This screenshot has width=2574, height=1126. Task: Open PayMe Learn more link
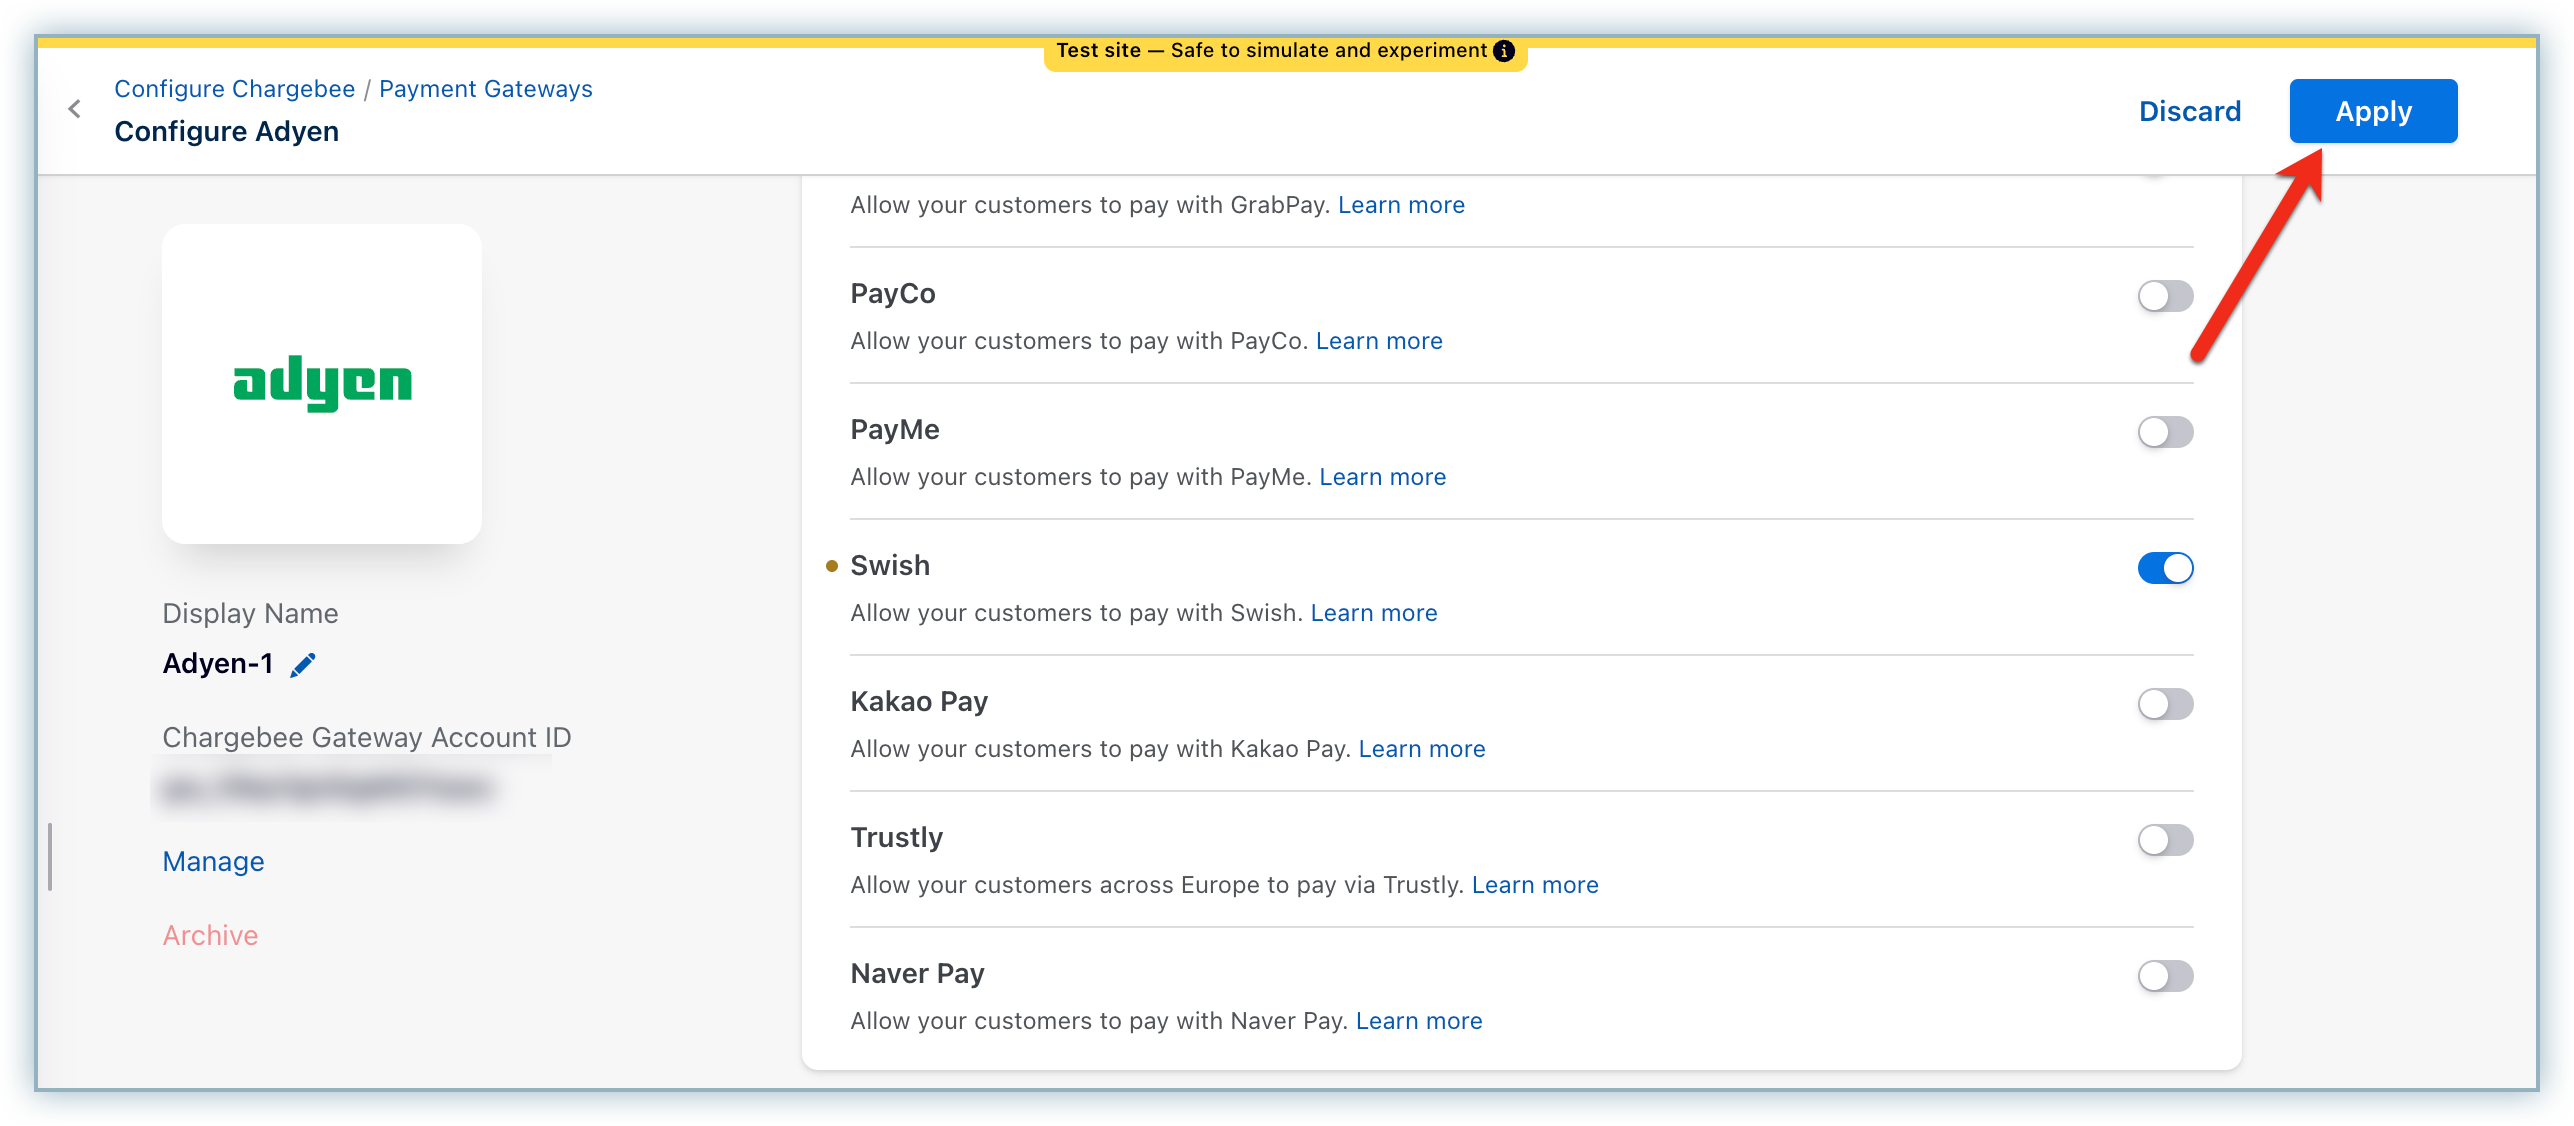click(x=1382, y=477)
